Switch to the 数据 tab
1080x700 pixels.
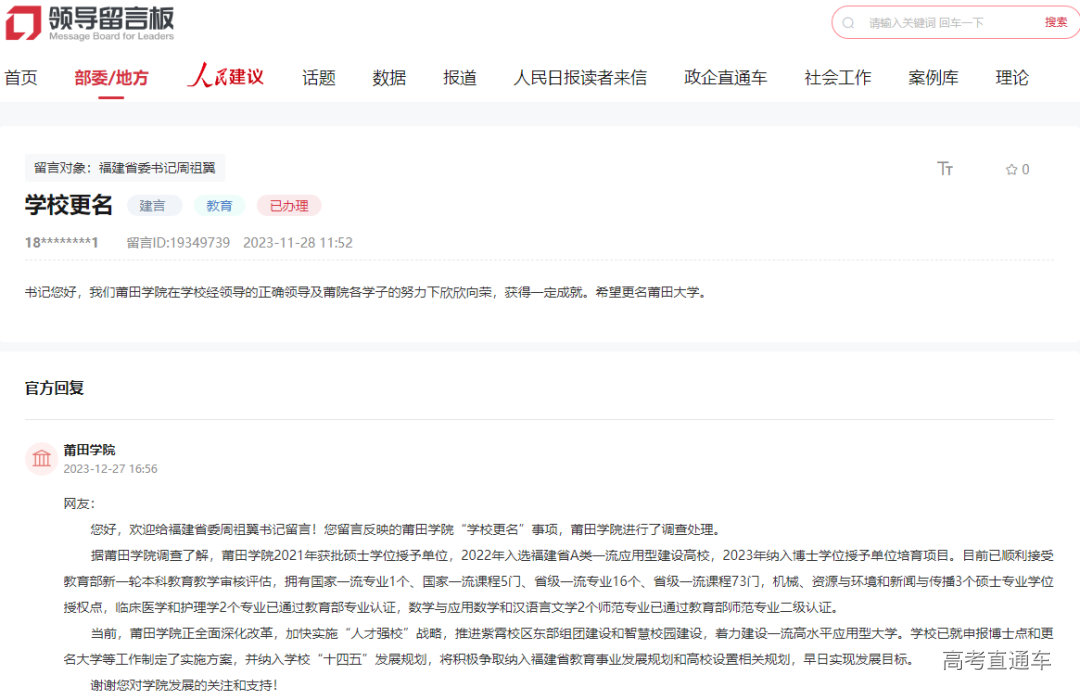click(389, 77)
